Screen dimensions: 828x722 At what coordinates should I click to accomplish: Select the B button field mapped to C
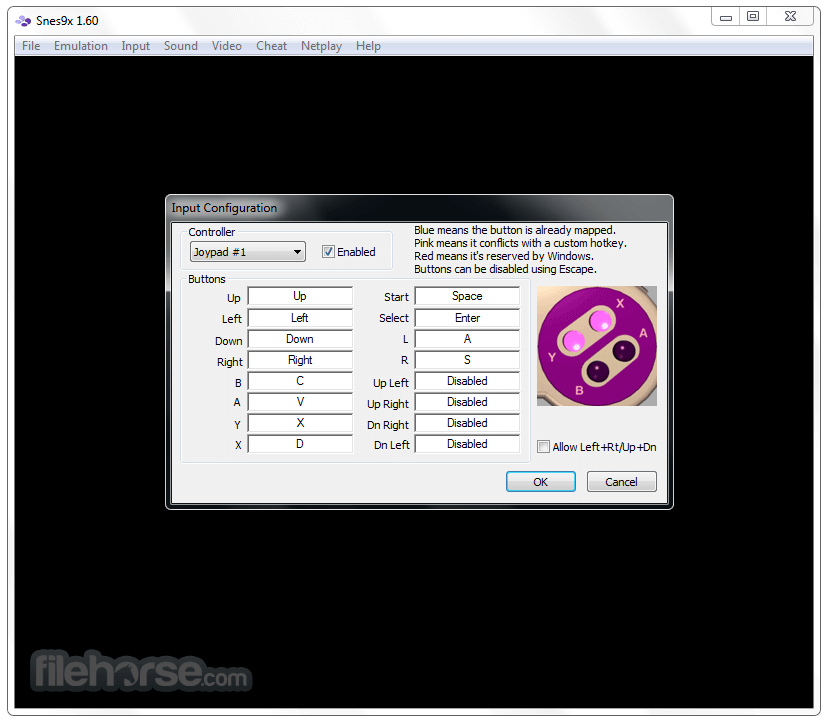(x=300, y=381)
